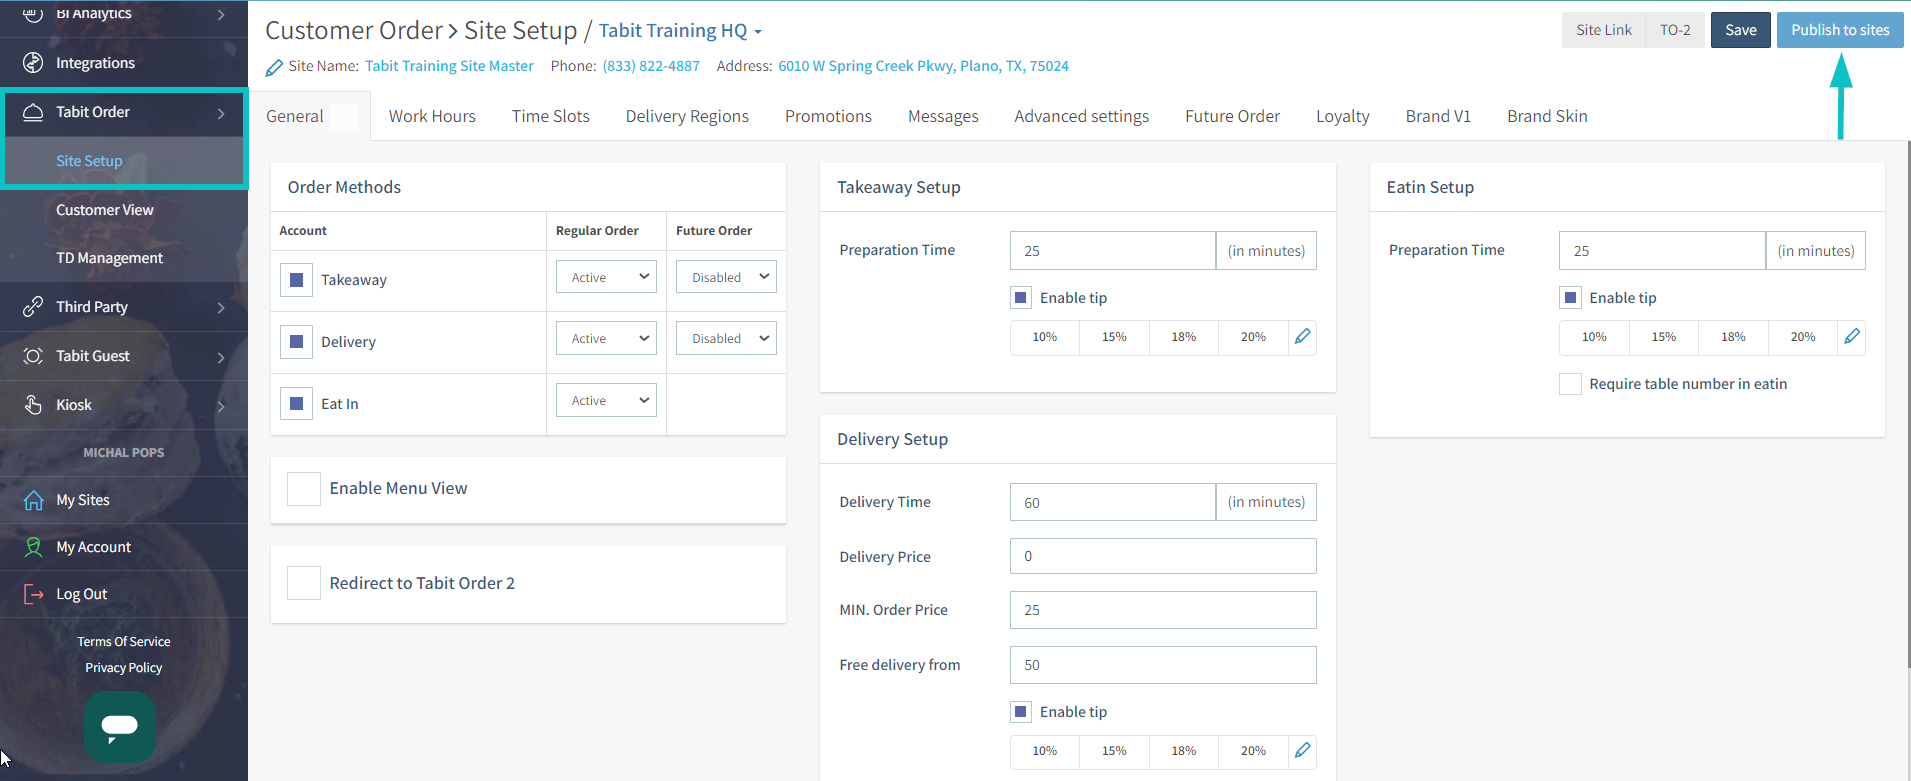Check the Enable Menu View box
The height and width of the screenshot is (781, 1911).
point(304,489)
